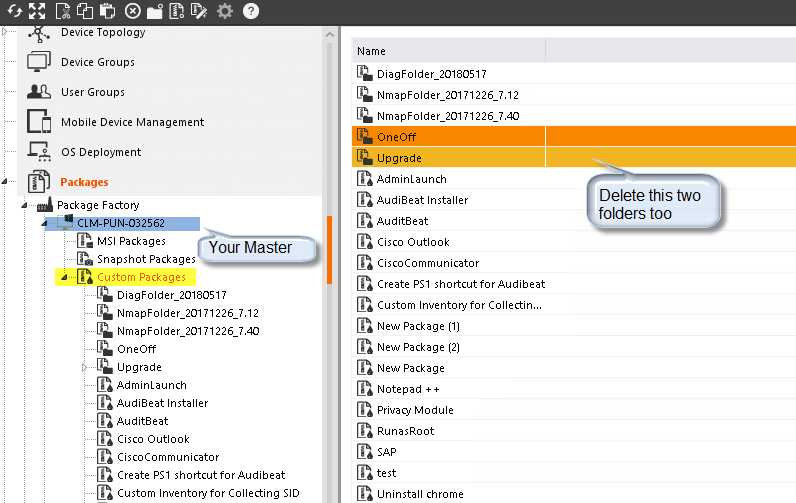
Task: Click the new folder toolbar icon
Action: tap(154, 11)
